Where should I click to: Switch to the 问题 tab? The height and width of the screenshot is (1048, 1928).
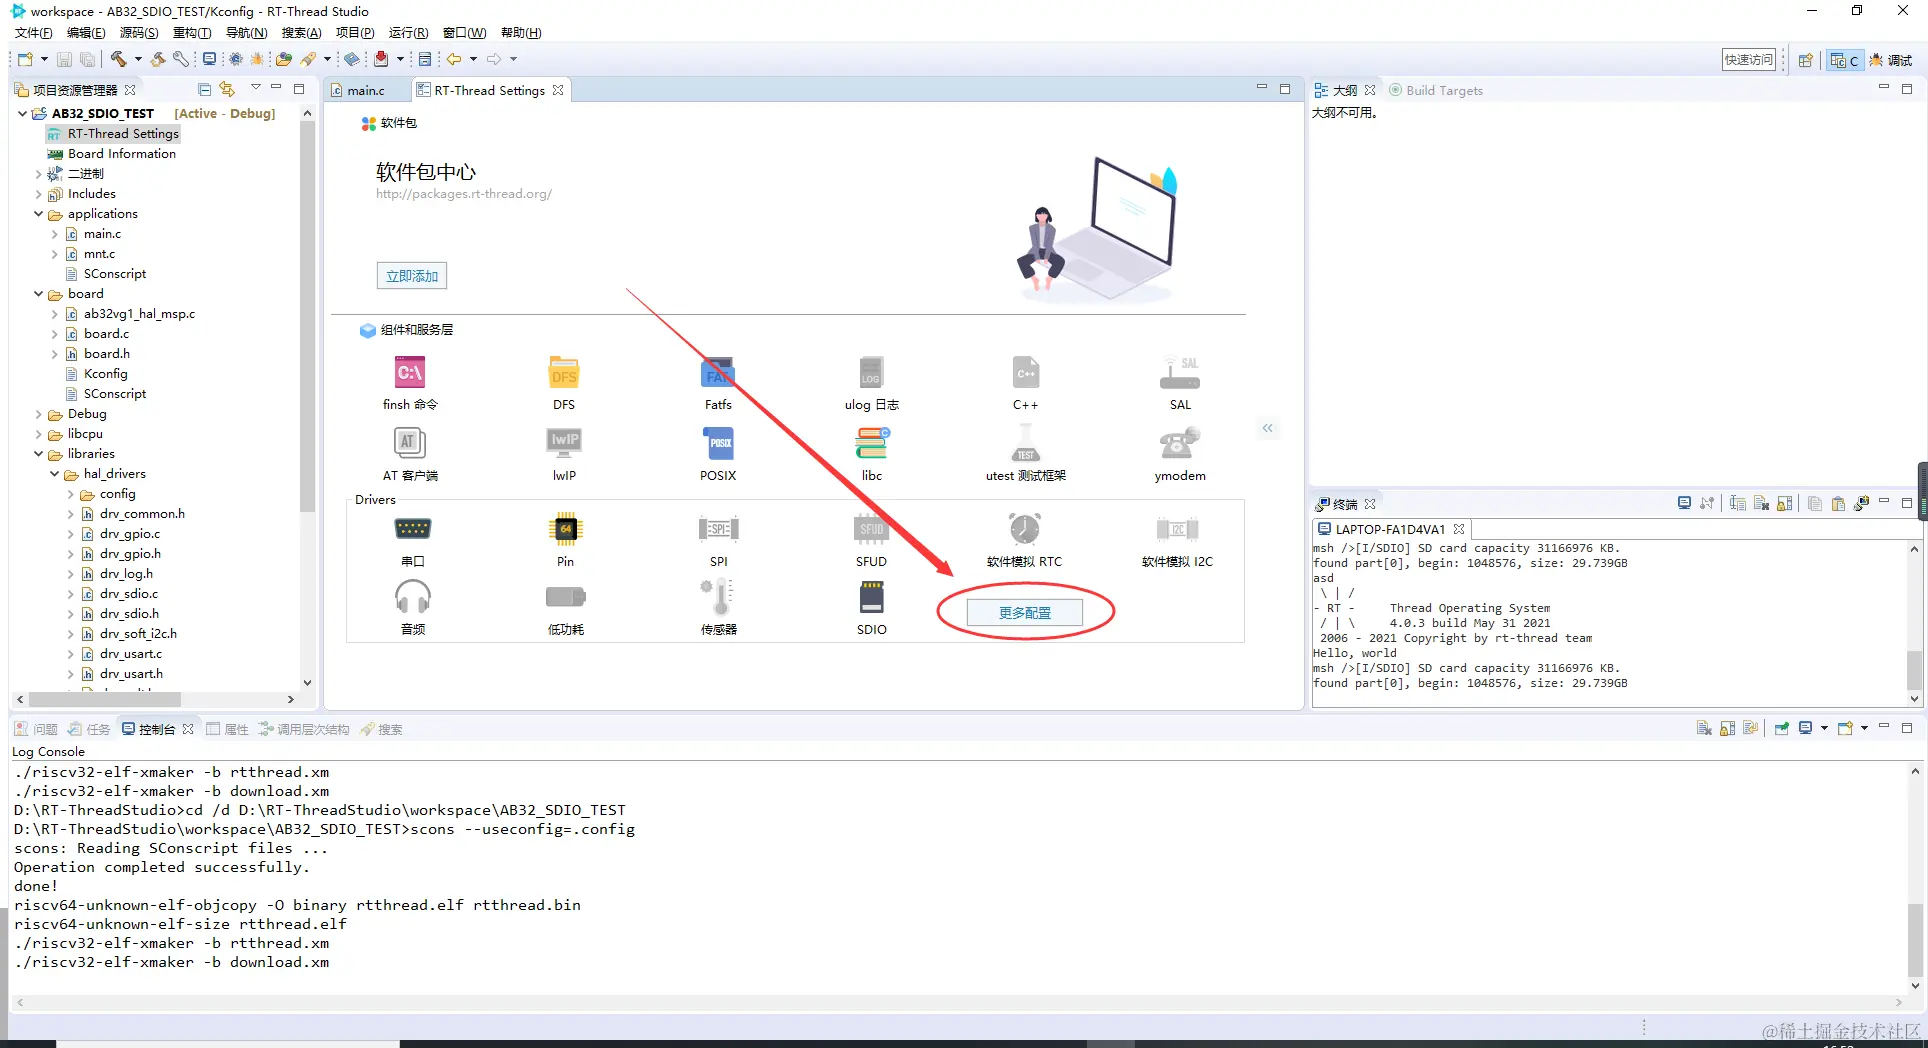pyautogui.click(x=37, y=729)
